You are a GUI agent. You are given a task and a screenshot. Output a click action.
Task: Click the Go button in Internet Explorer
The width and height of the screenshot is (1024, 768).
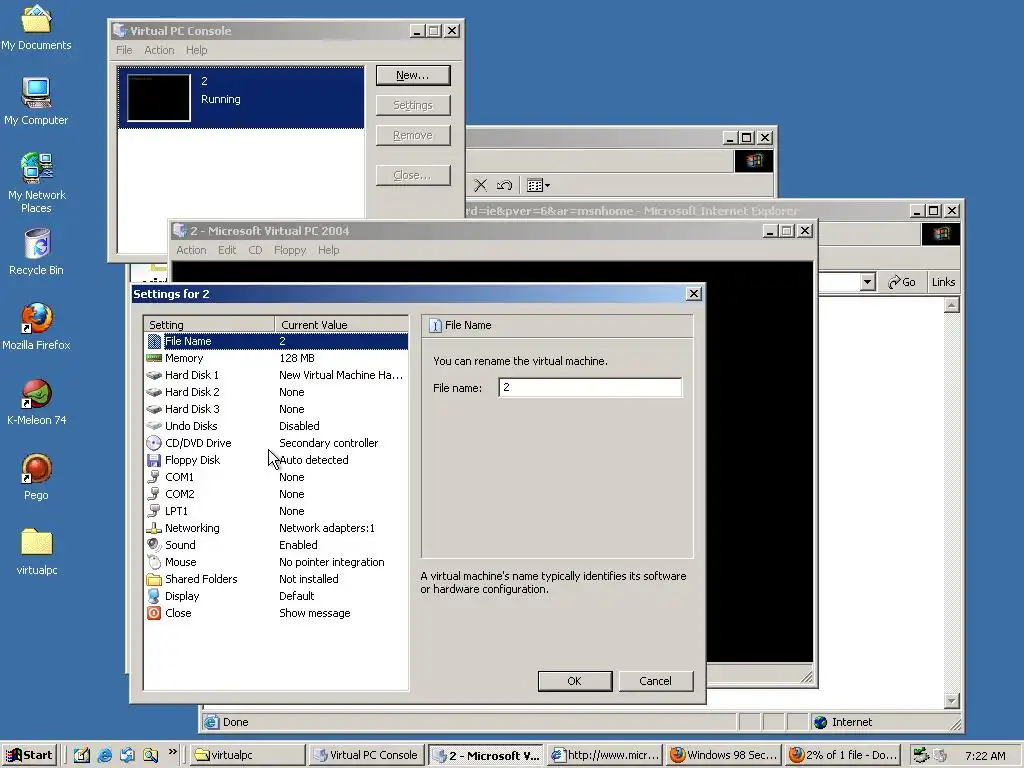point(902,282)
